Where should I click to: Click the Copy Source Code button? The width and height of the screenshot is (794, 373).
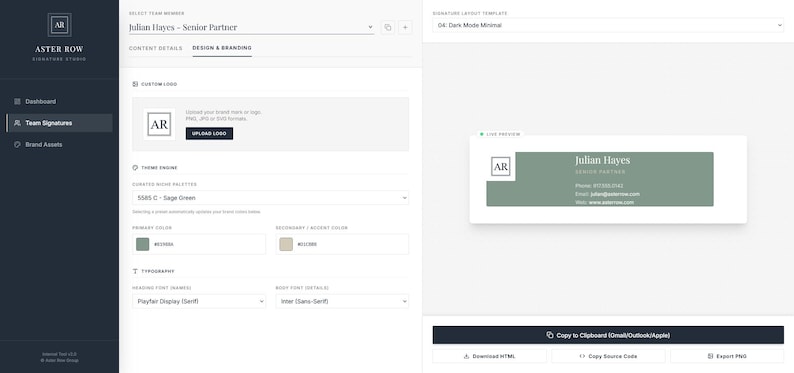608,356
